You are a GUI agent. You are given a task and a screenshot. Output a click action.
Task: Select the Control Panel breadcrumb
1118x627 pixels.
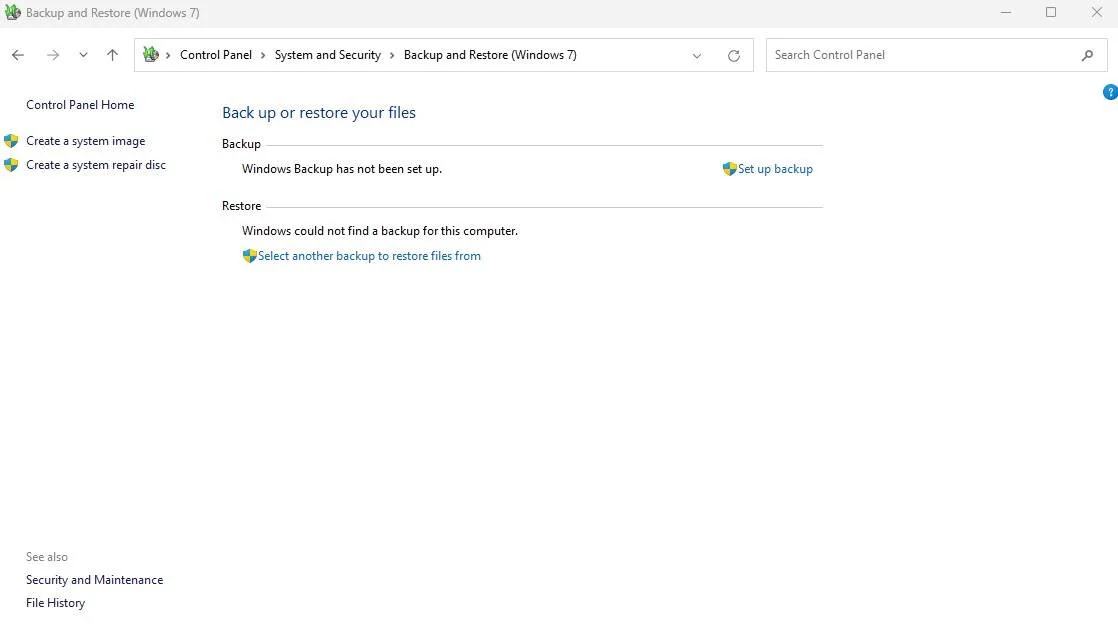(x=215, y=55)
